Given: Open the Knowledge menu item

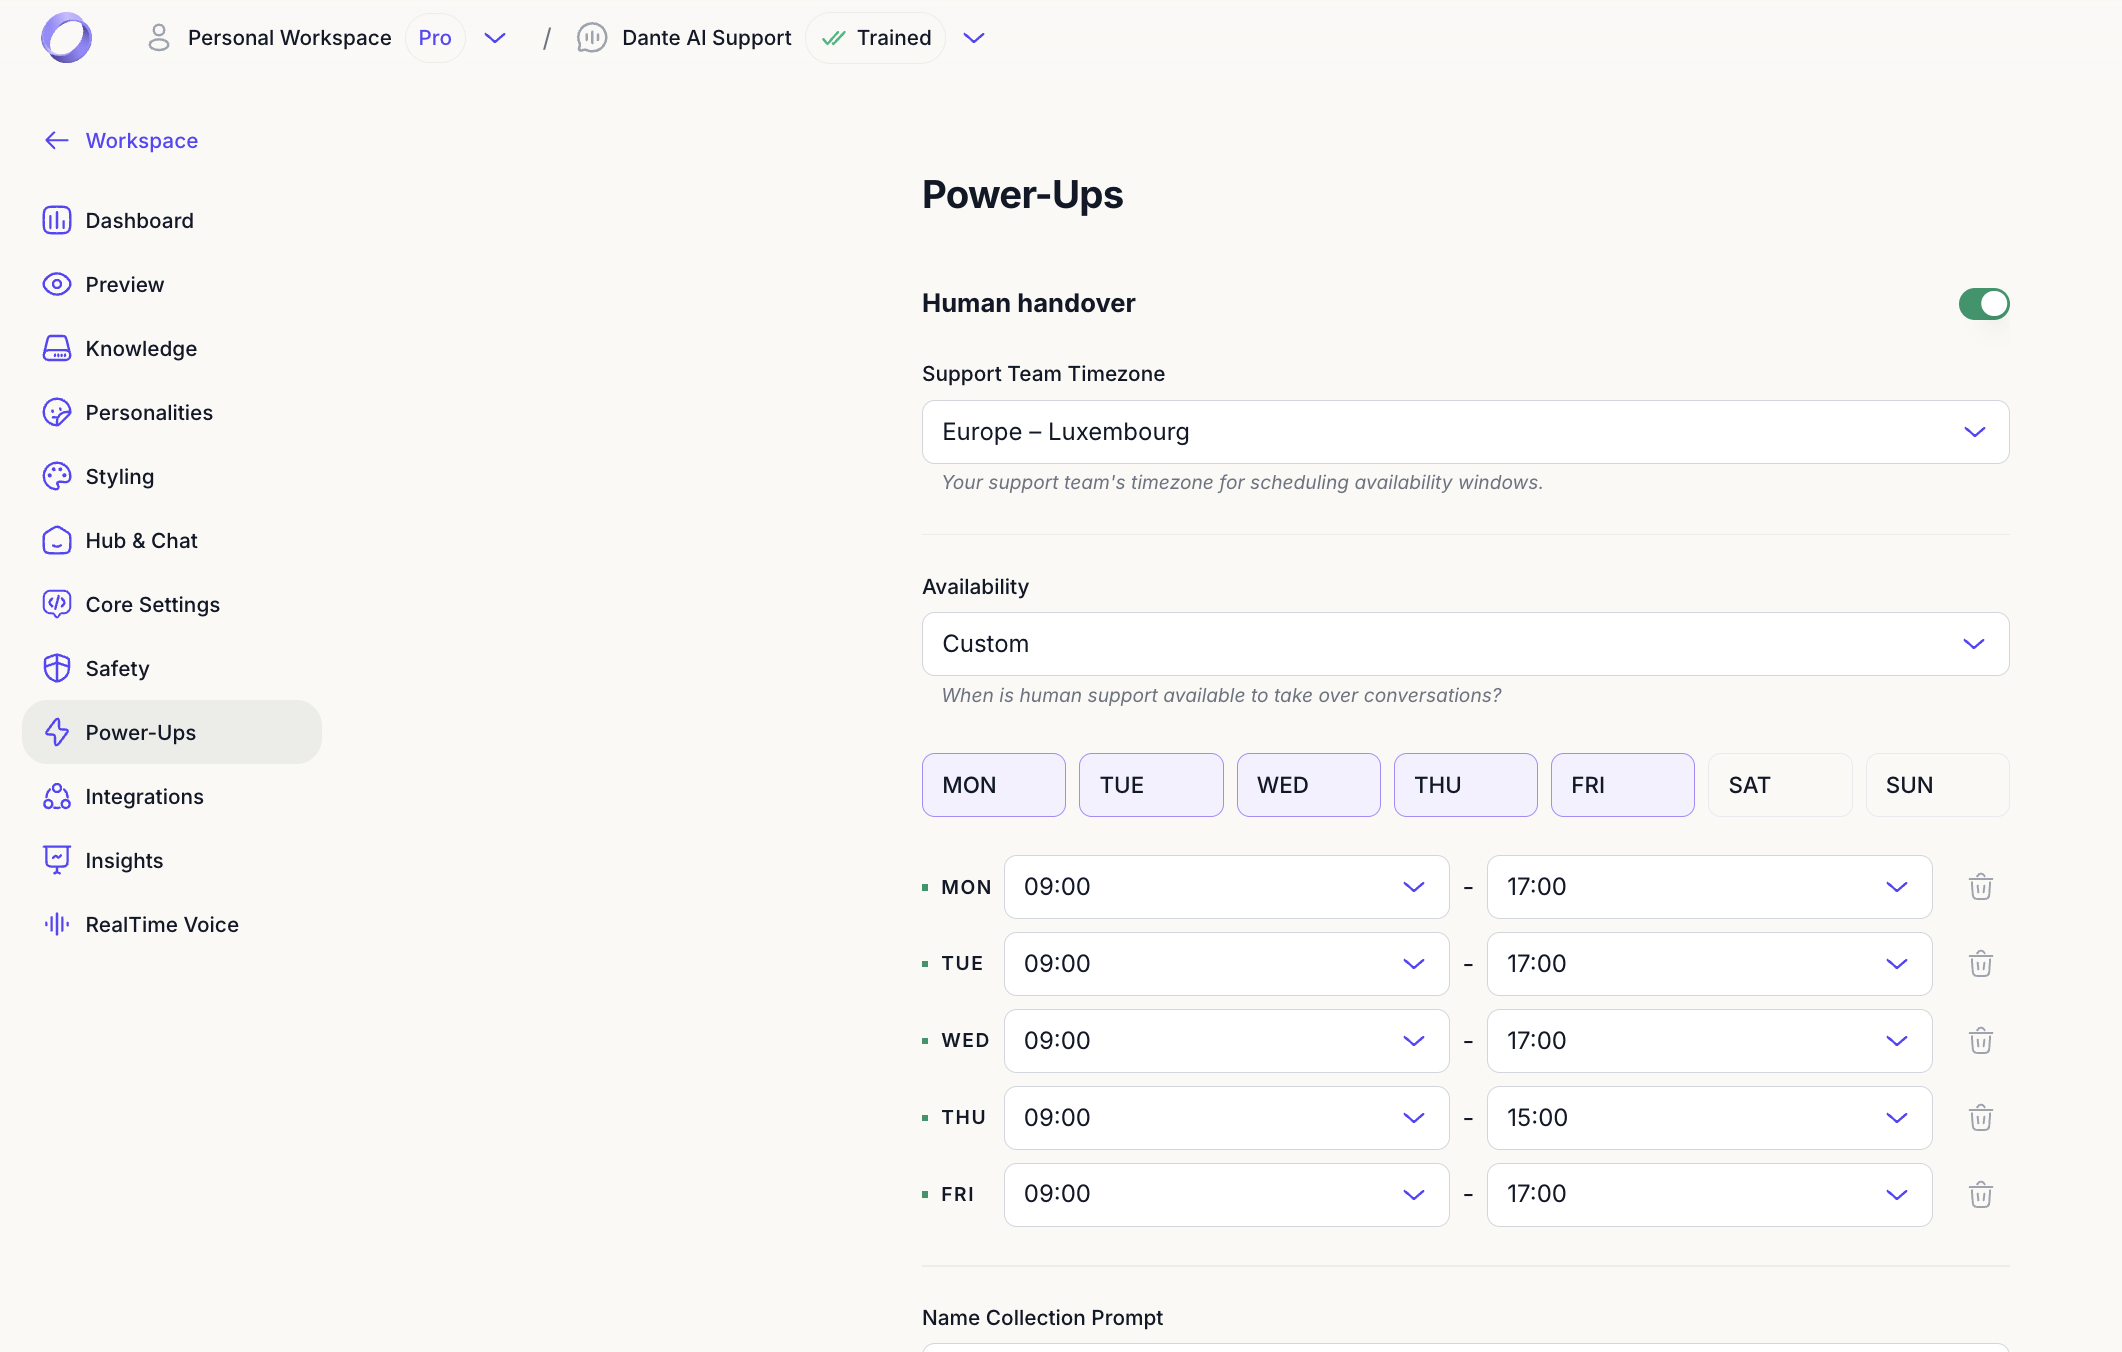Looking at the screenshot, I should 172,348.
